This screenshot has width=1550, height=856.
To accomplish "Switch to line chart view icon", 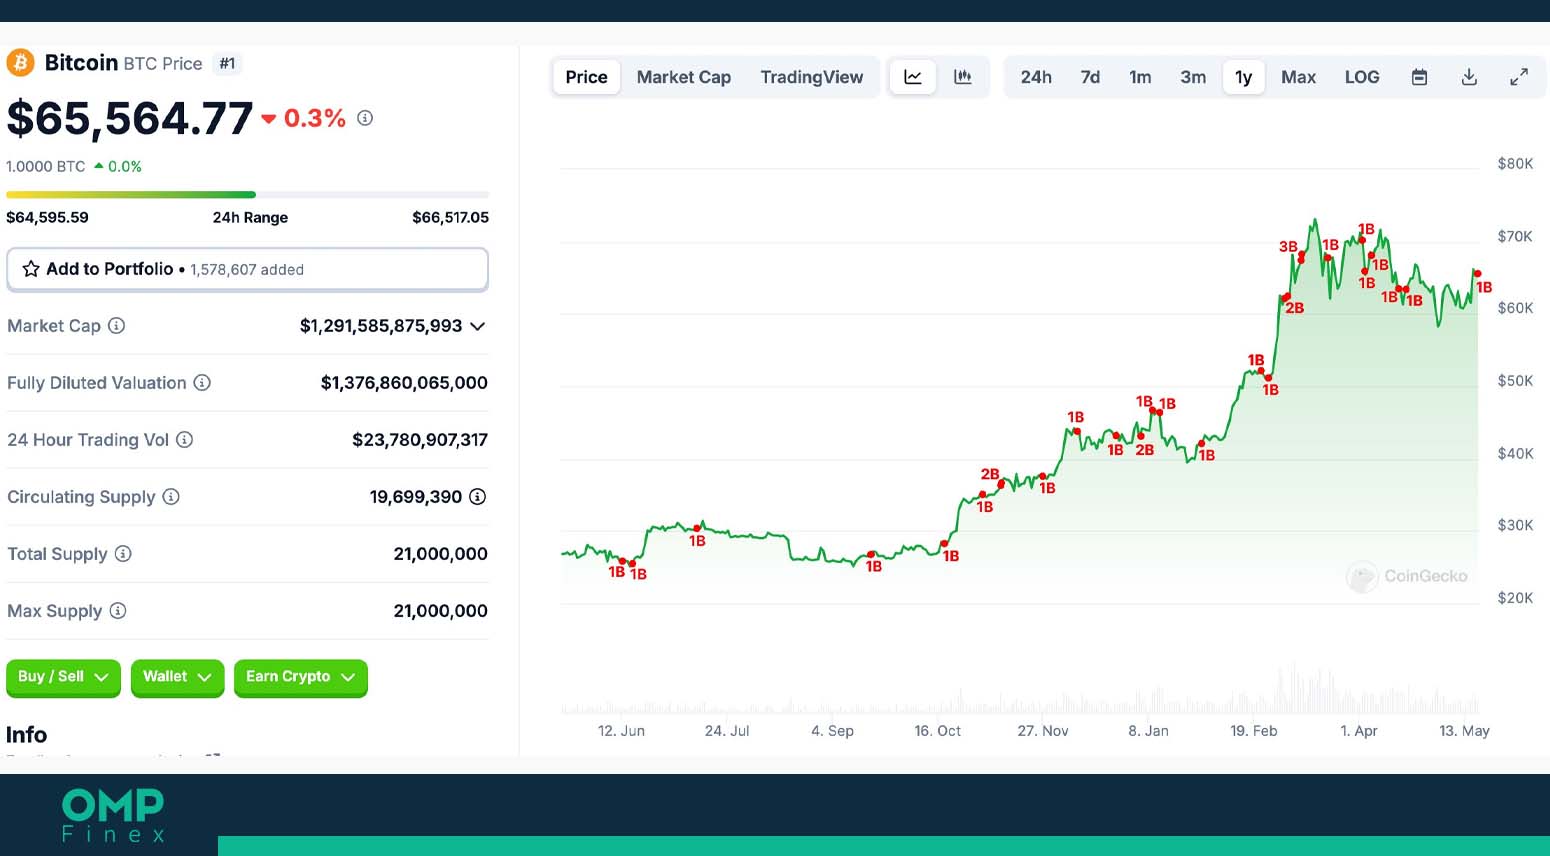I will click(913, 77).
